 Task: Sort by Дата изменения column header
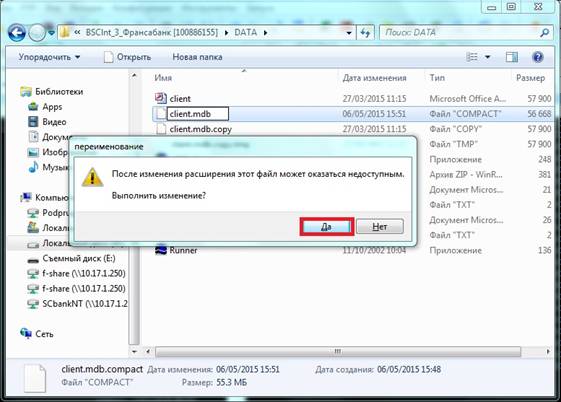point(374,78)
